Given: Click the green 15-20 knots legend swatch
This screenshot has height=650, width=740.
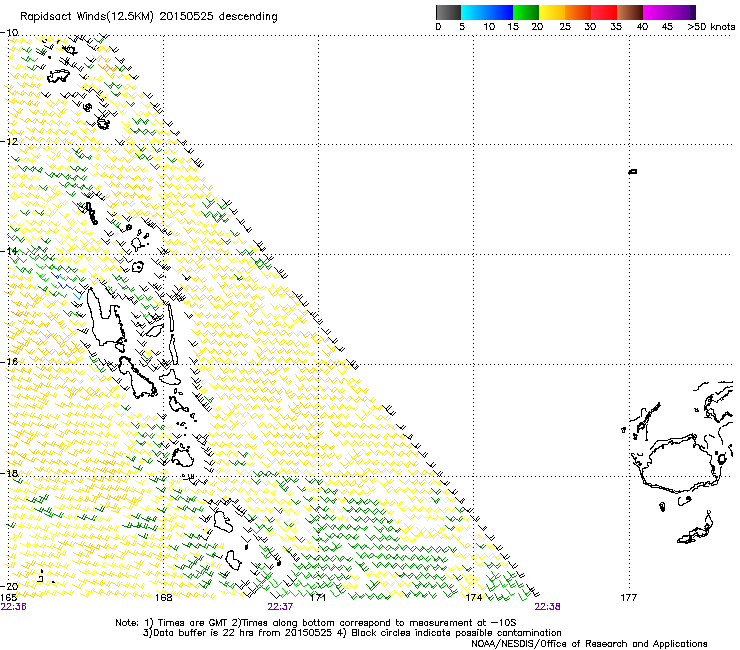Looking at the screenshot, I should pos(526,12).
